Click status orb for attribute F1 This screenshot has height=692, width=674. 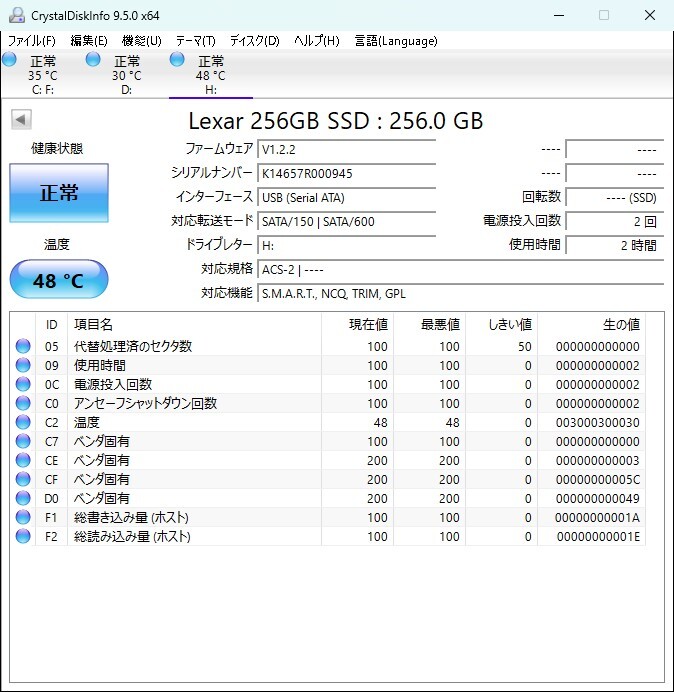tap(23, 517)
